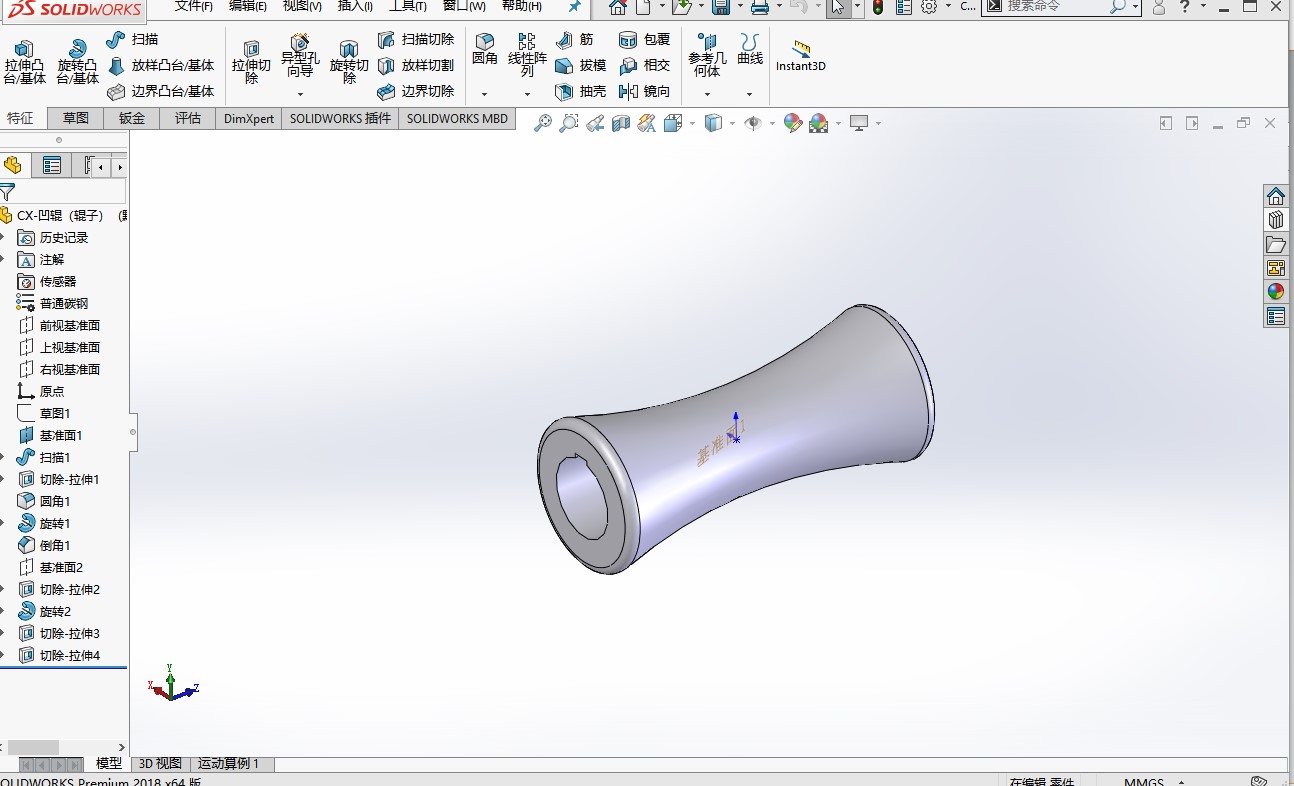Image resolution: width=1294 pixels, height=786 pixels.
Task: Open the SOLIDWORKS MBD tab
Action: coord(457,118)
